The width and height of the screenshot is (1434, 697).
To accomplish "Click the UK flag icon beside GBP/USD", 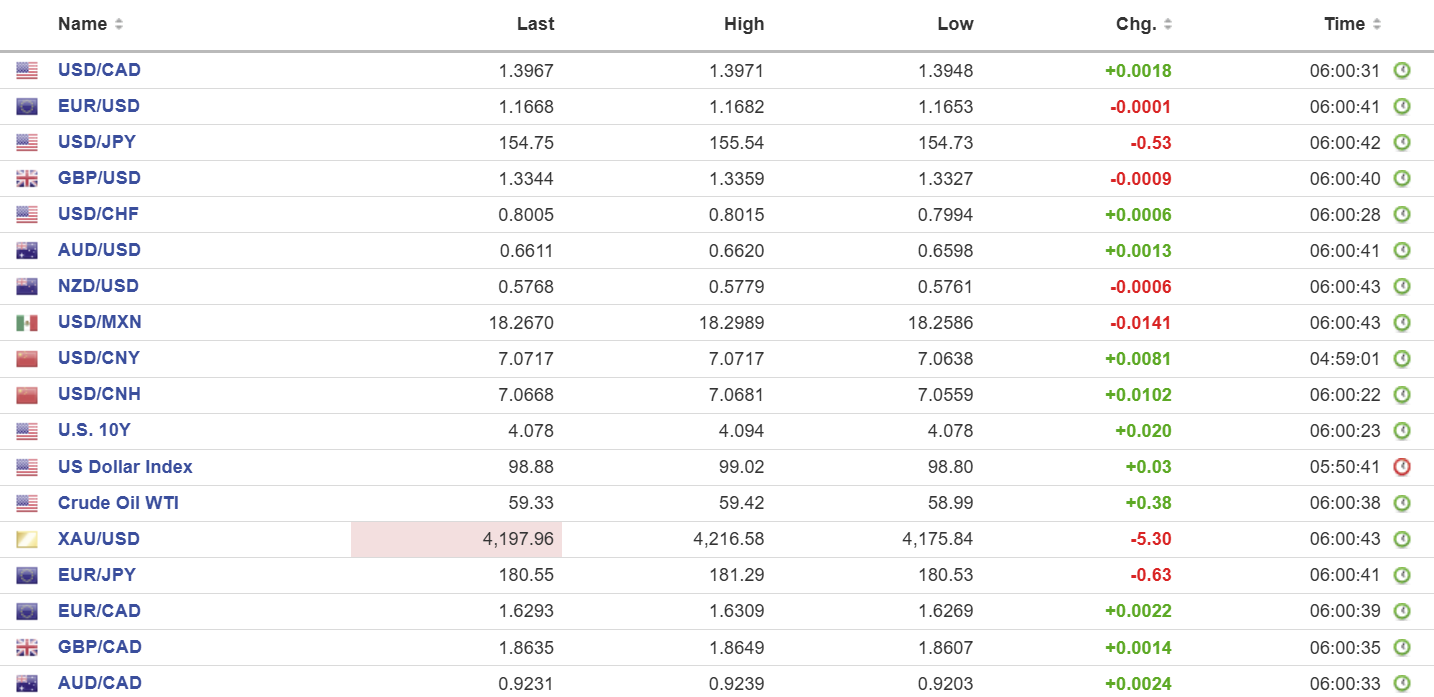I will (27, 179).
